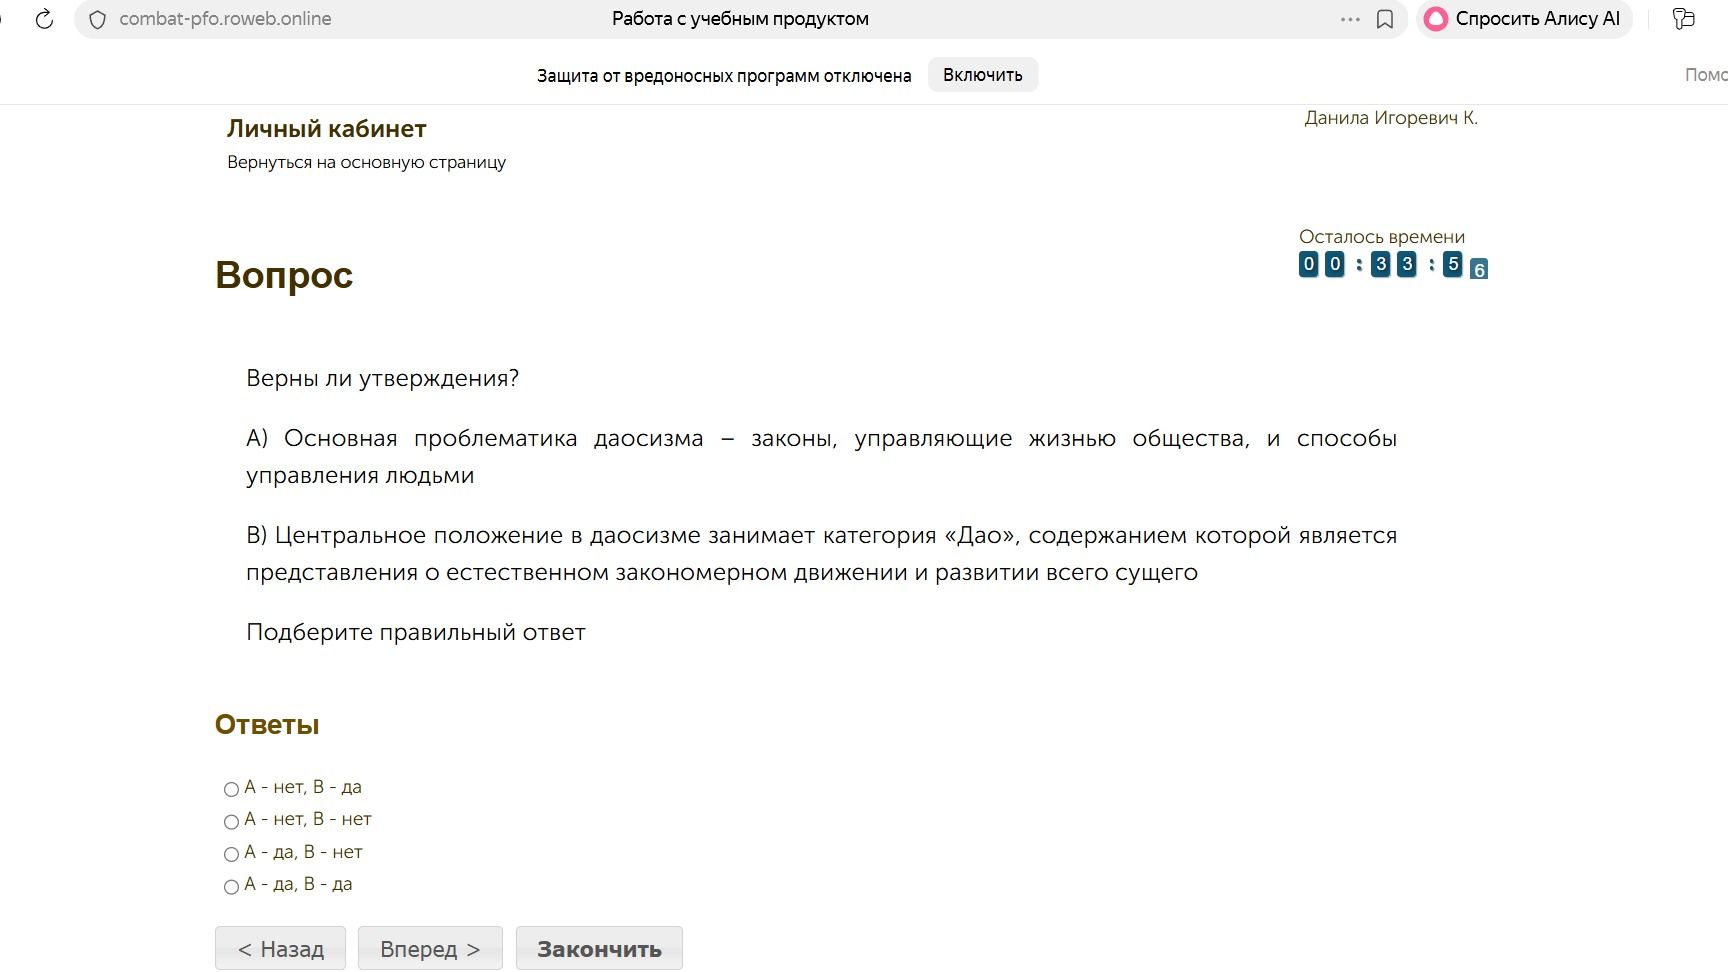Bookmark this page with the bookmark icon
This screenshot has width=1728, height=972.
[x=1385, y=19]
